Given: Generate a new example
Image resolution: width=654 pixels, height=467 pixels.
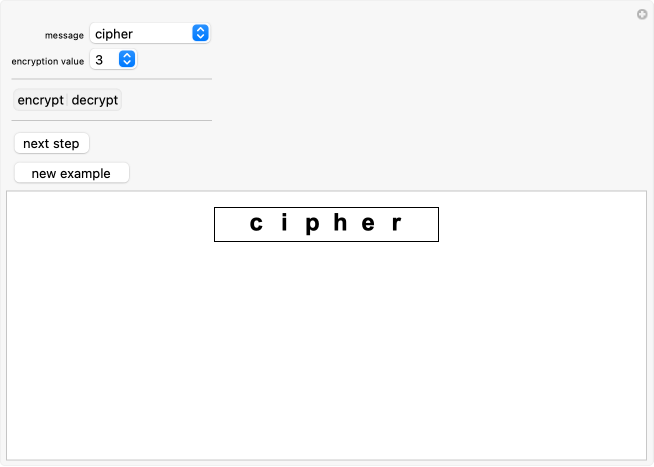Looking at the screenshot, I should pos(71,173).
